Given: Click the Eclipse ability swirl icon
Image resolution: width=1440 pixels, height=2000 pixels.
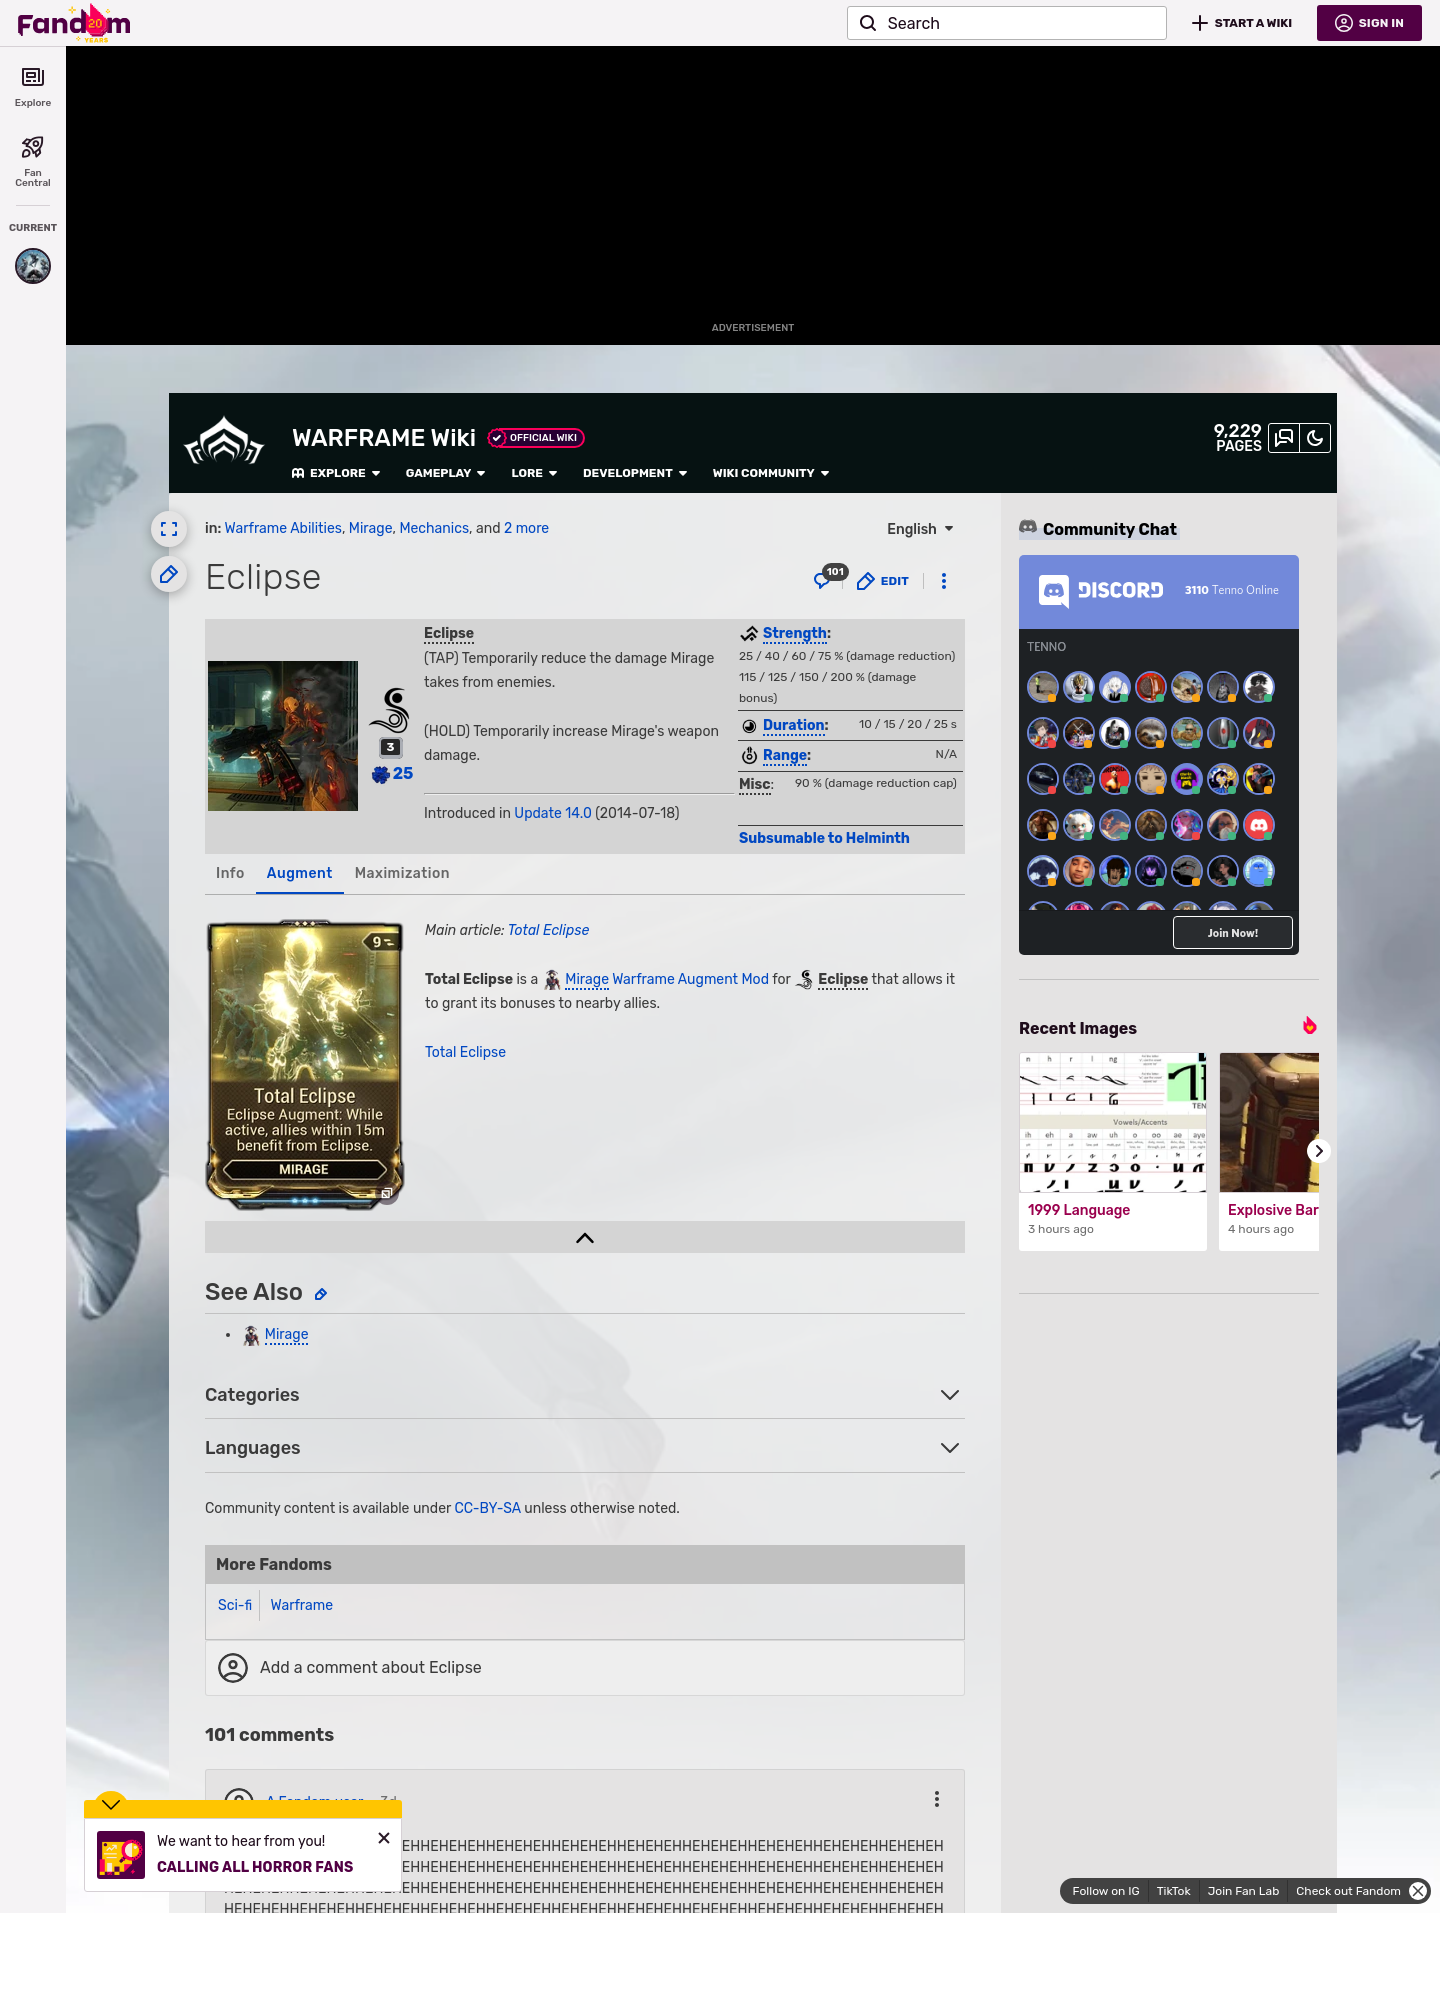Looking at the screenshot, I should [390, 711].
